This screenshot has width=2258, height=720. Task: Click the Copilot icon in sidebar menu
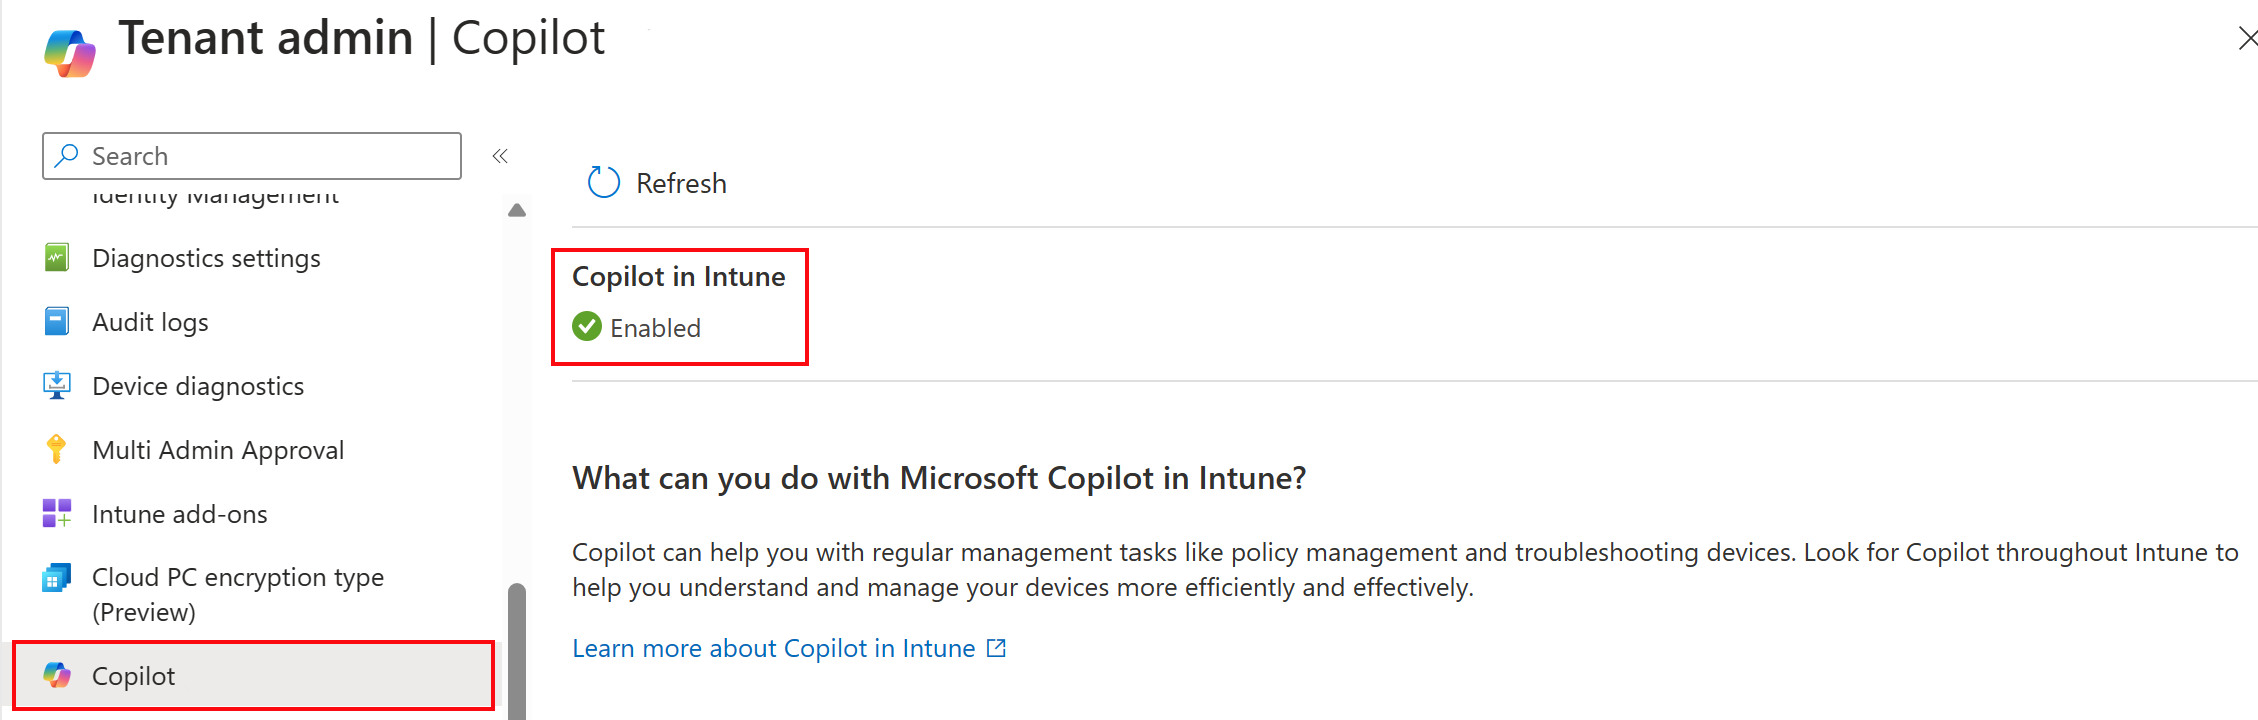coord(57,675)
